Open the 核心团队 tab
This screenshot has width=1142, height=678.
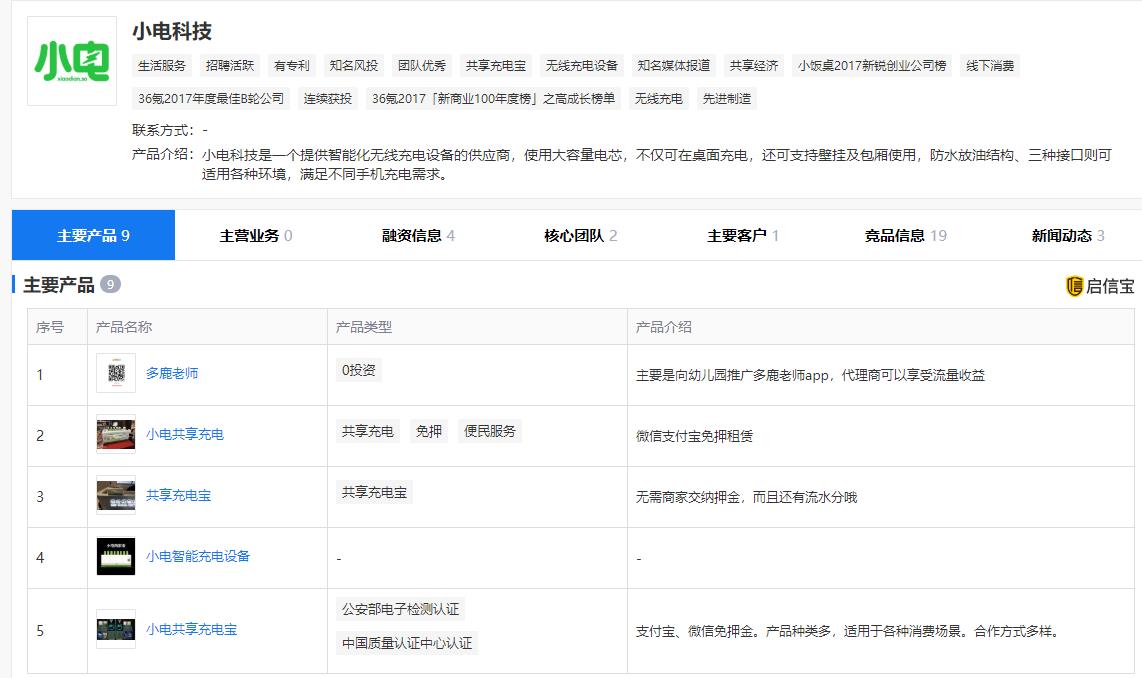click(580, 235)
